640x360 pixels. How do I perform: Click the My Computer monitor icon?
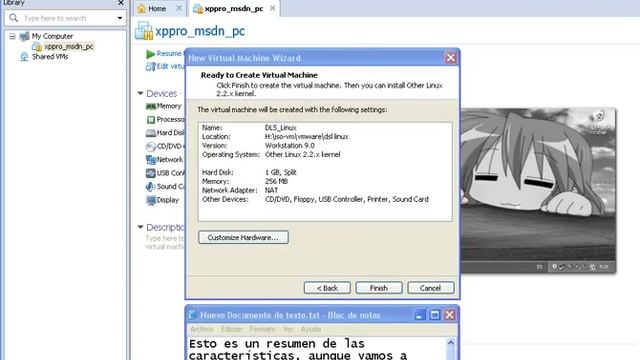pos(24,36)
